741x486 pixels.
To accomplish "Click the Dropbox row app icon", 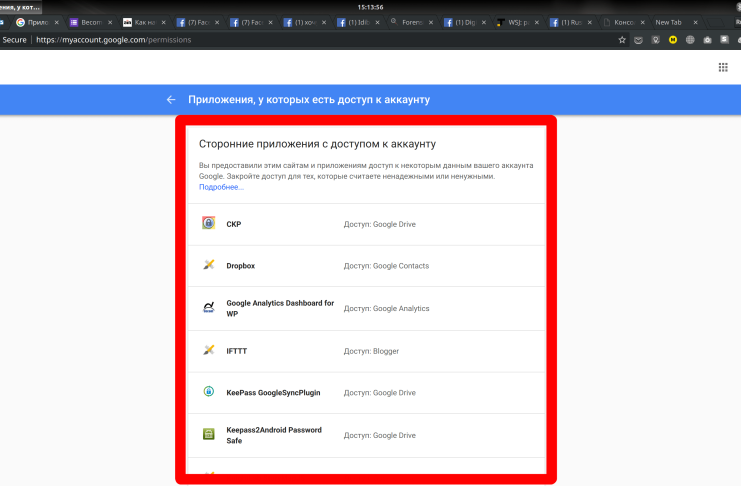I will (x=208, y=264).
